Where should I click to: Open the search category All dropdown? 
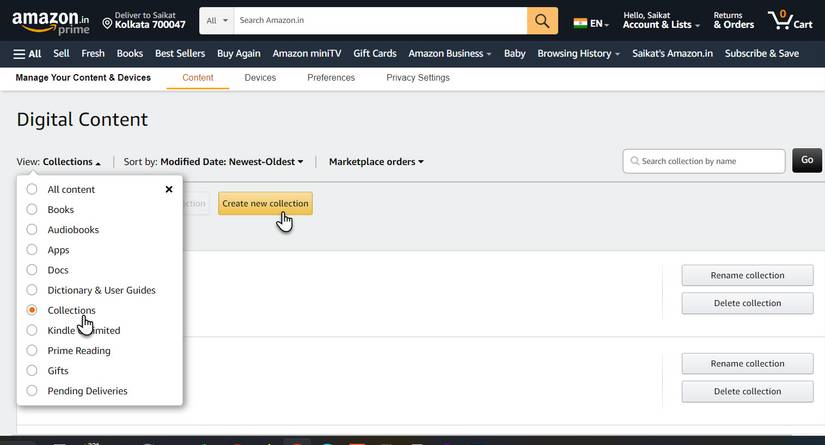217,21
